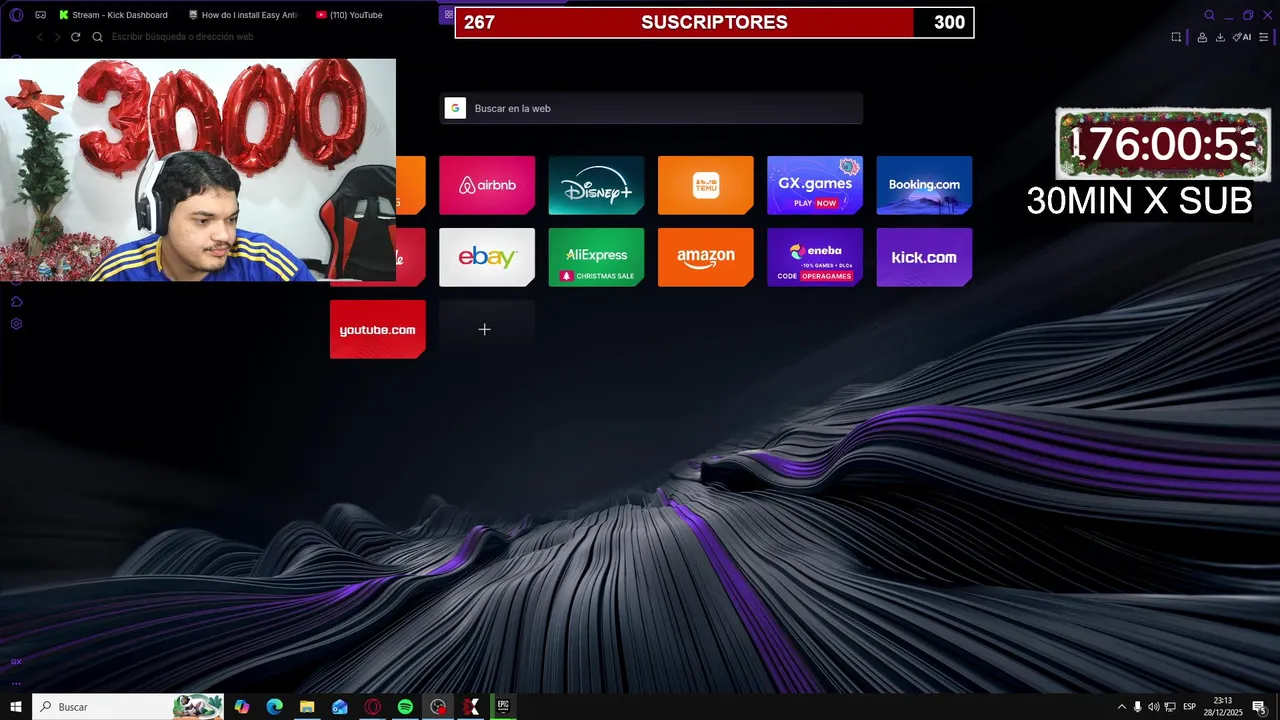Open the 23:13 clock and calendar

point(1222,707)
